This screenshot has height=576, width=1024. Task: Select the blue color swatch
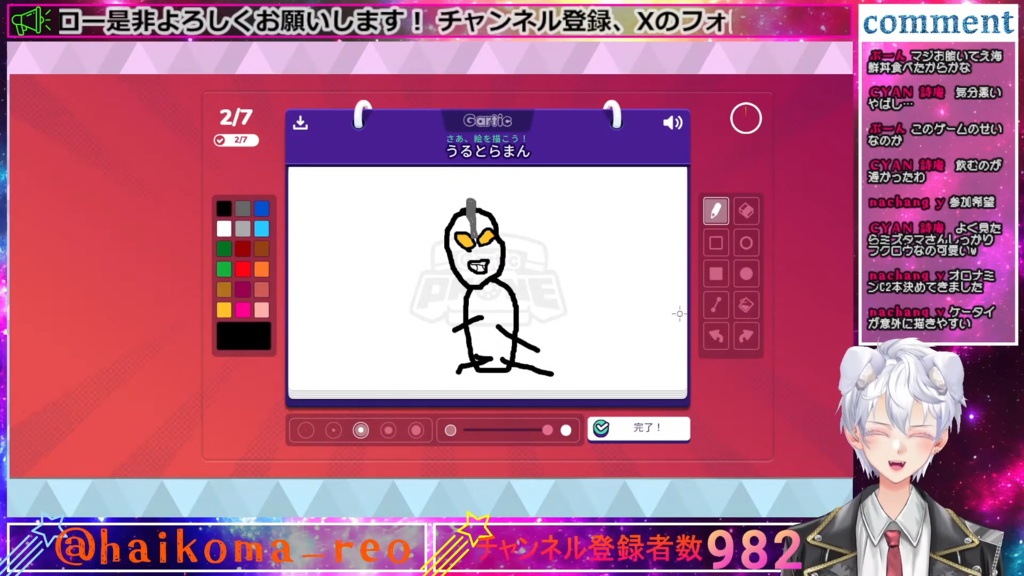pyautogui.click(x=262, y=208)
